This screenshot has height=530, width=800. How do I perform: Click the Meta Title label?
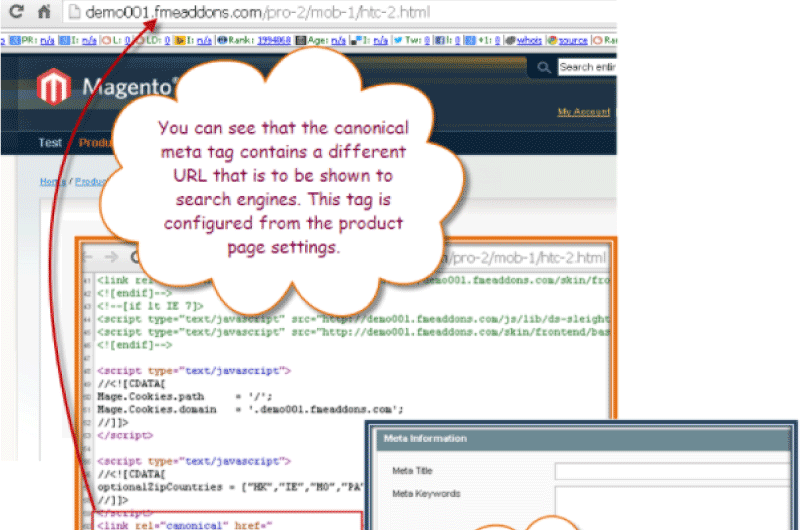coord(412,471)
